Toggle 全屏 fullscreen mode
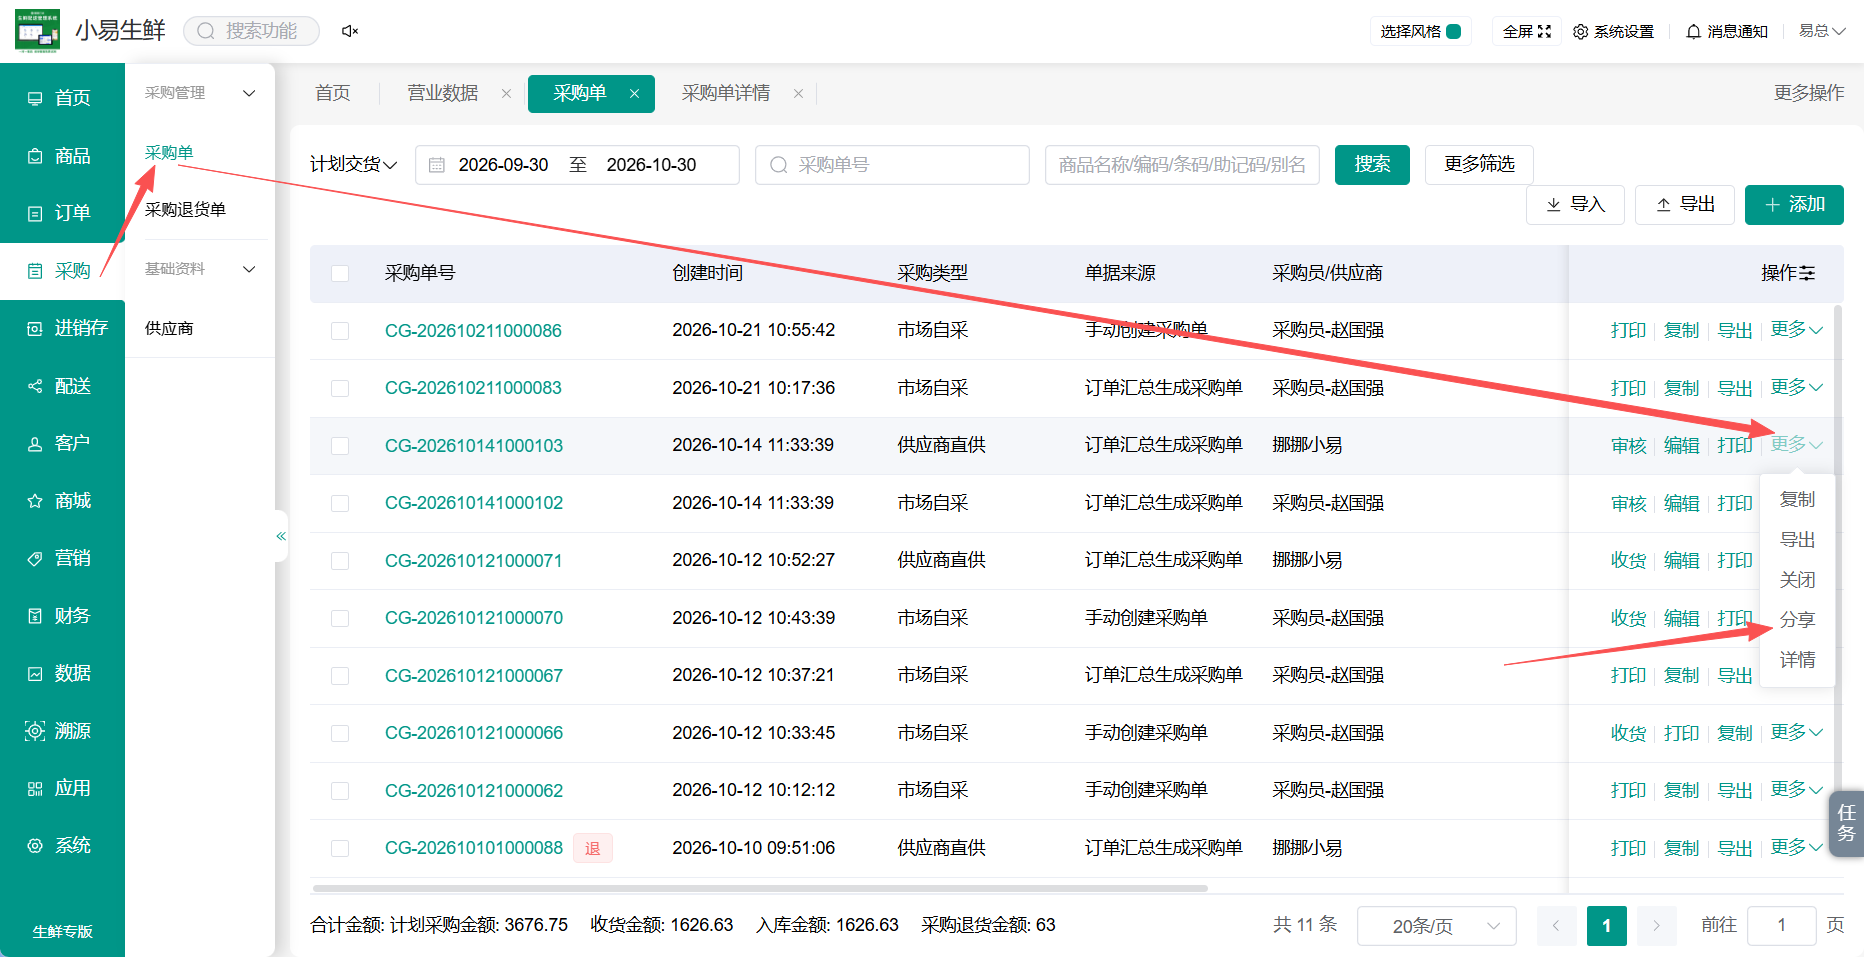Screen dimensions: 1864x957 1527,32
